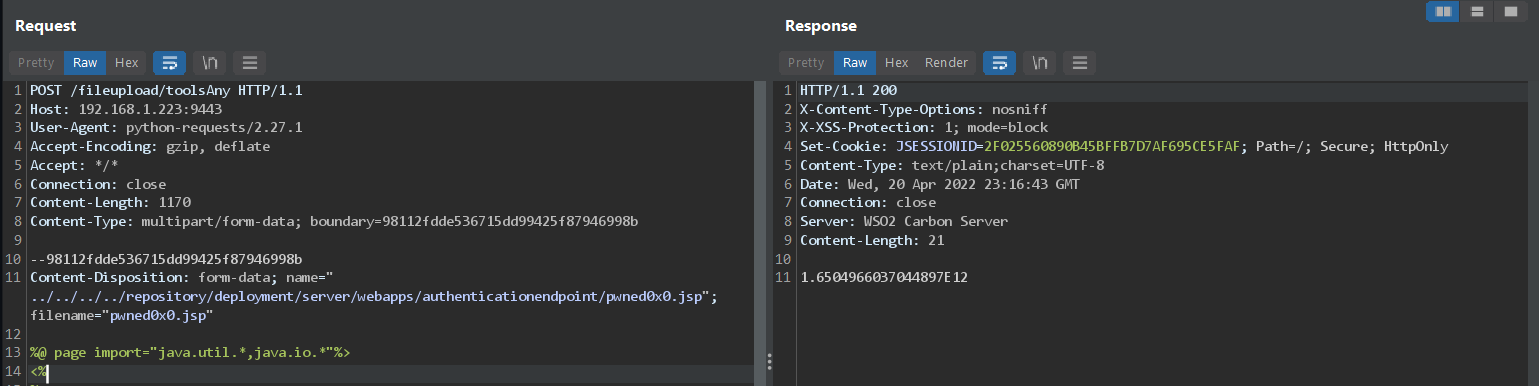Toggle show non-printable chars (\n) in Response

point(1040,62)
